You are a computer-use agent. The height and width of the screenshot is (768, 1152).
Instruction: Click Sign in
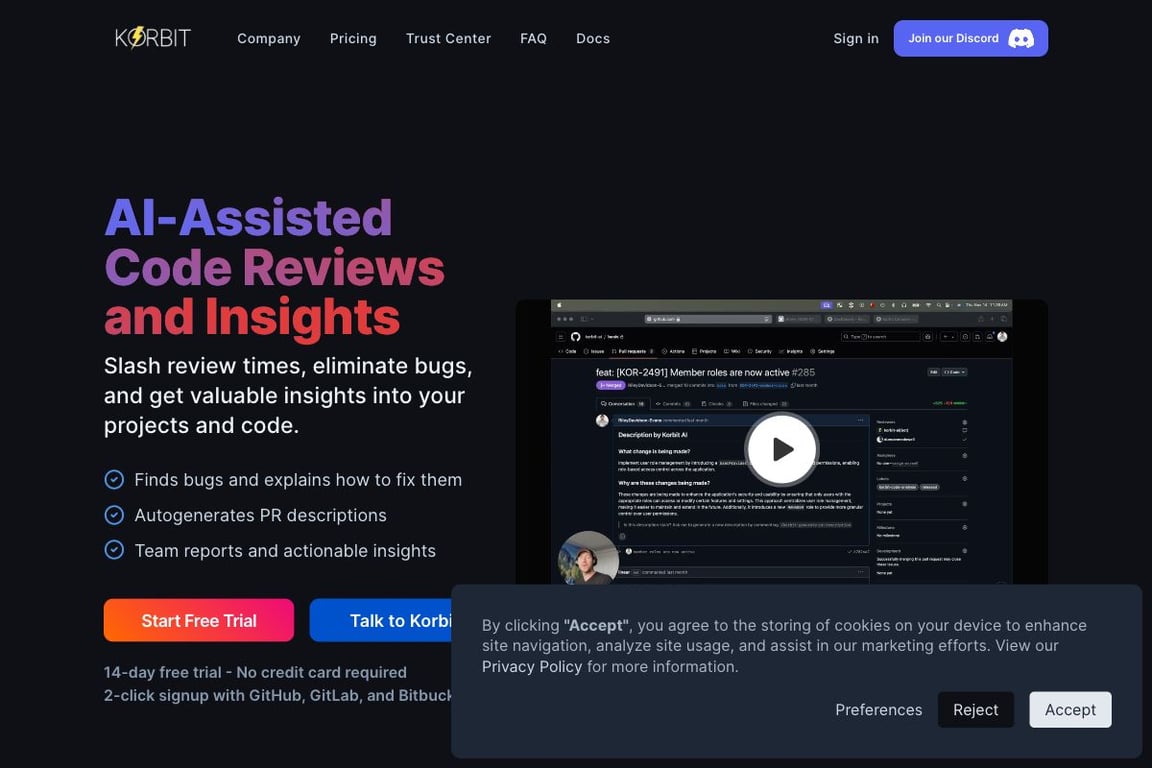click(x=856, y=38)
